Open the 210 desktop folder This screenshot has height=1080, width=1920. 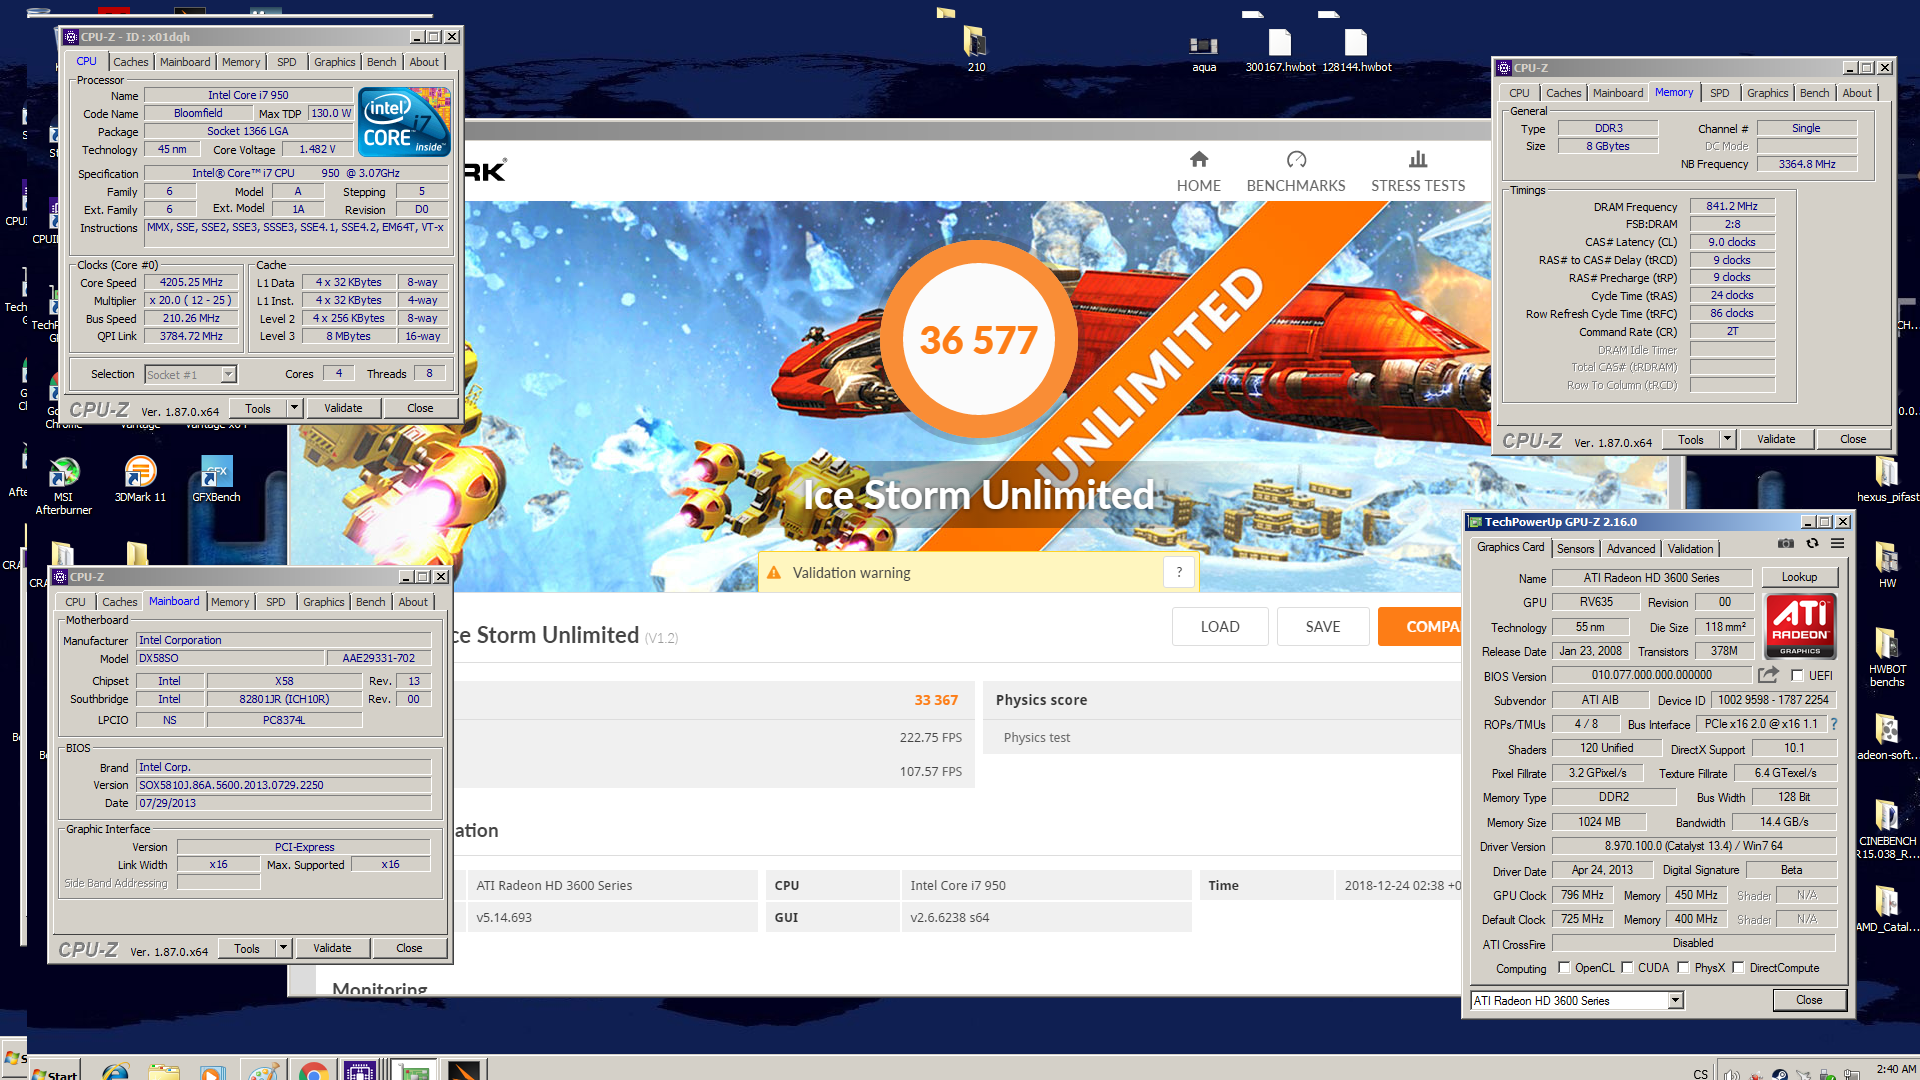pyautogui.click(x=976, y=49)
